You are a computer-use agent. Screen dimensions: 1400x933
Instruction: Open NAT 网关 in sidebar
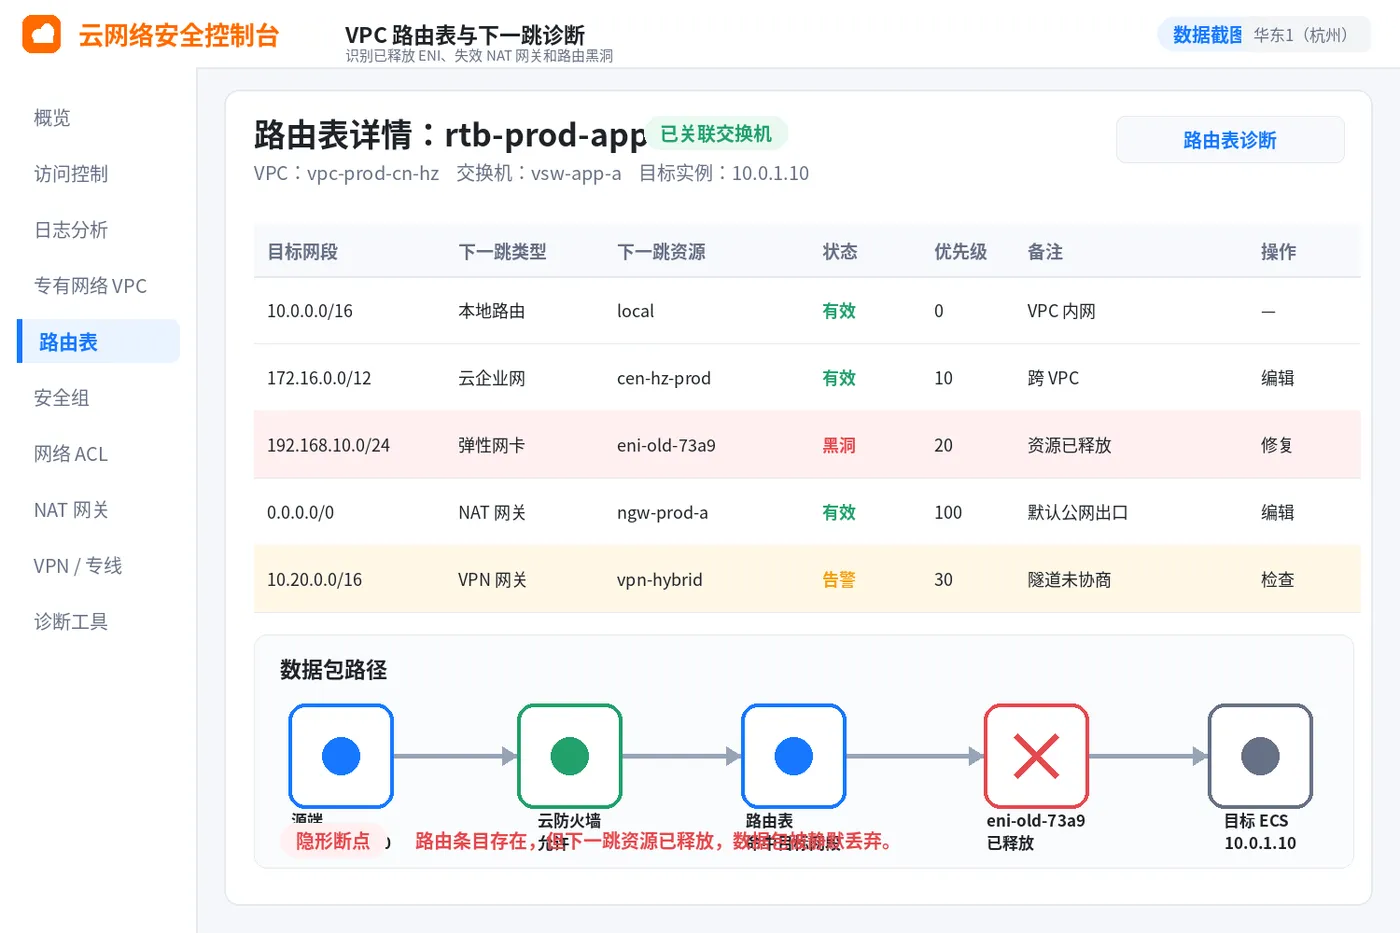(71, 510)
